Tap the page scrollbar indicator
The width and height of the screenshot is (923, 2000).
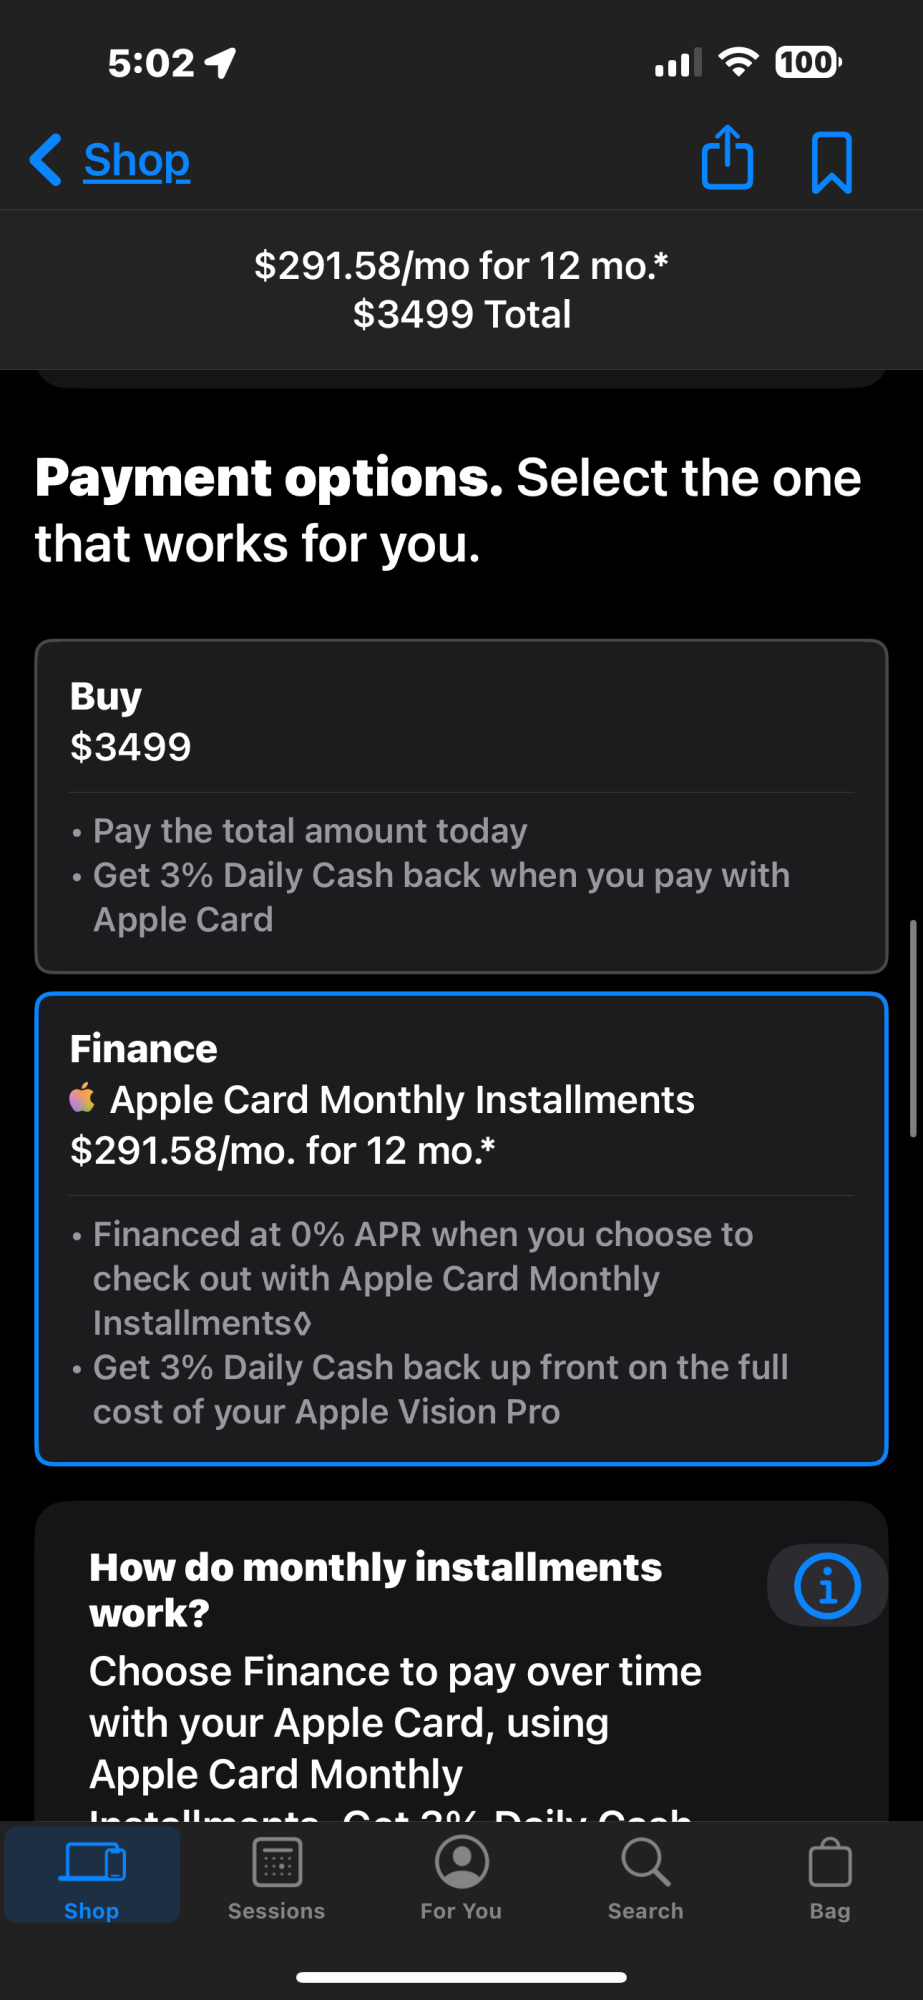(912, 1028)
